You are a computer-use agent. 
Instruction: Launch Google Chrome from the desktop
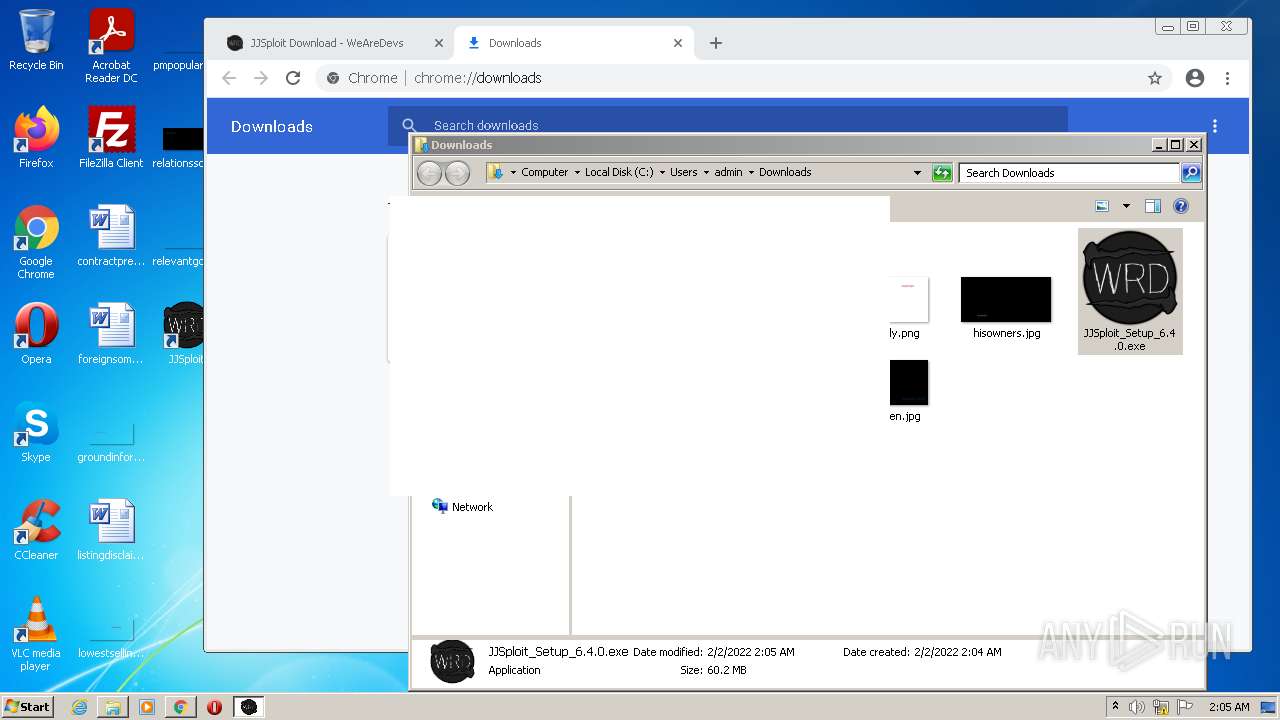coord(36,242)
